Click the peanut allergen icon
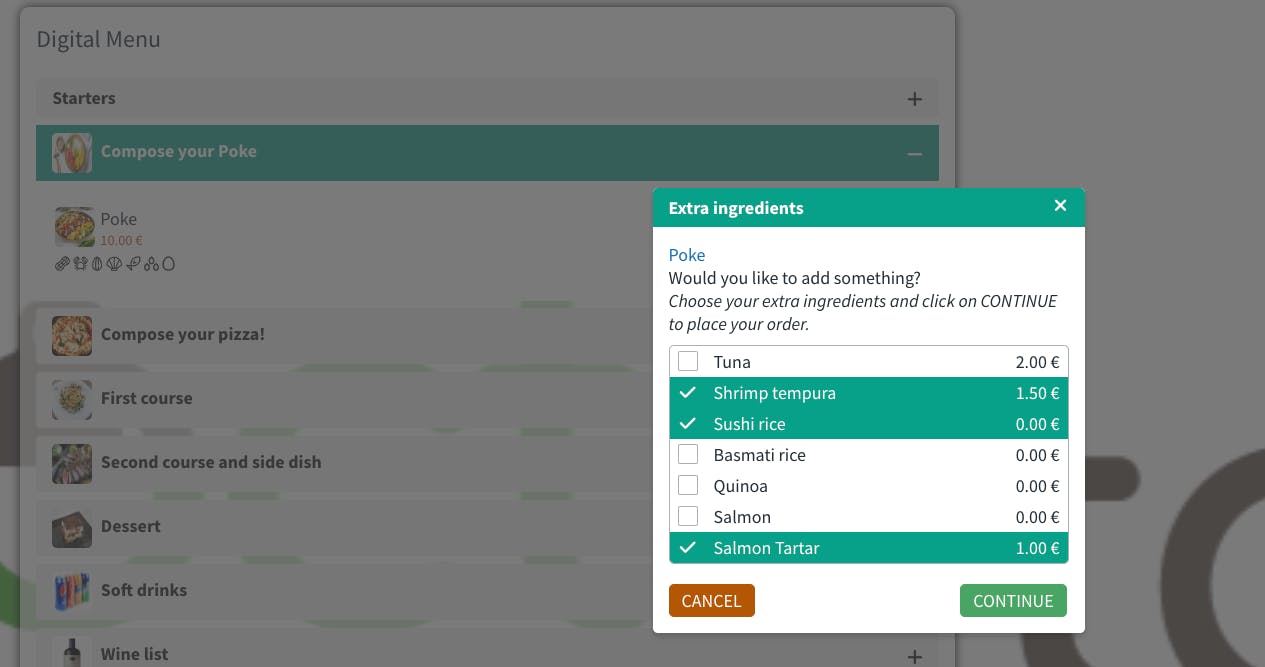 pyautogui.click(x=62, y=264)
